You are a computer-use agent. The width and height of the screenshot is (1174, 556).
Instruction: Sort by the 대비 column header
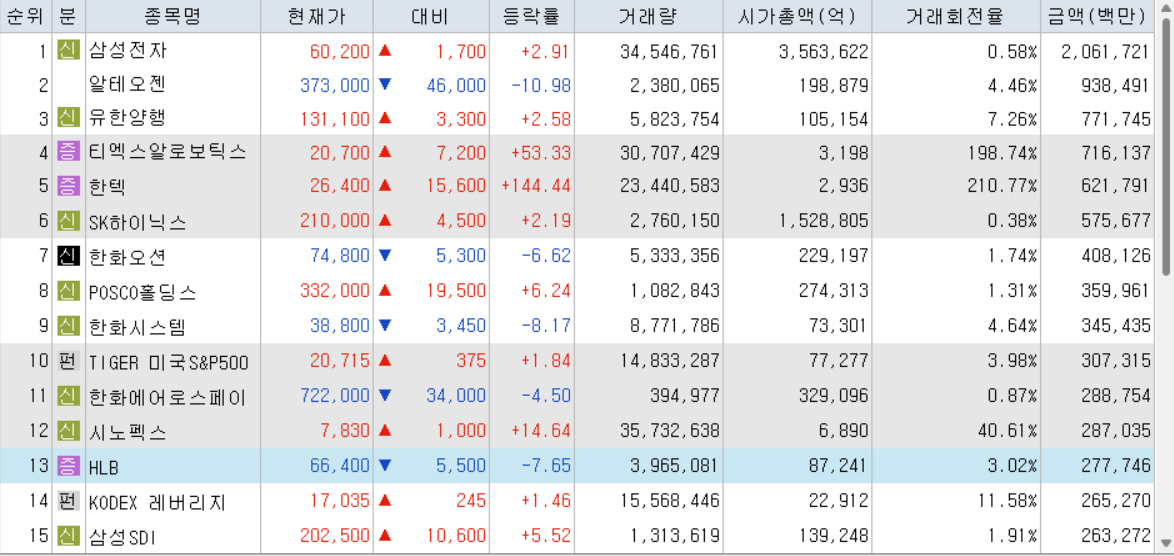click(x=431, y=16)
